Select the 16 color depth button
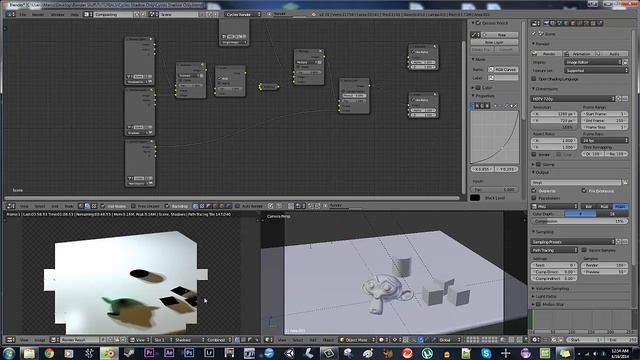640x360 pixels. coord(612,214)
